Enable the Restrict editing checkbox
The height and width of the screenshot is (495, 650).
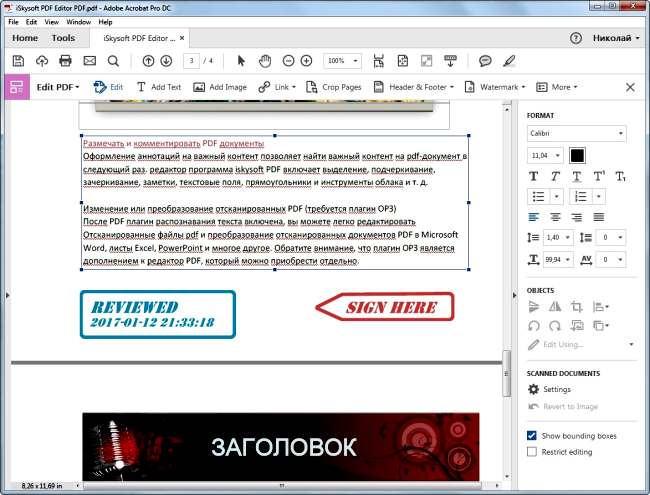coord(532,452)
